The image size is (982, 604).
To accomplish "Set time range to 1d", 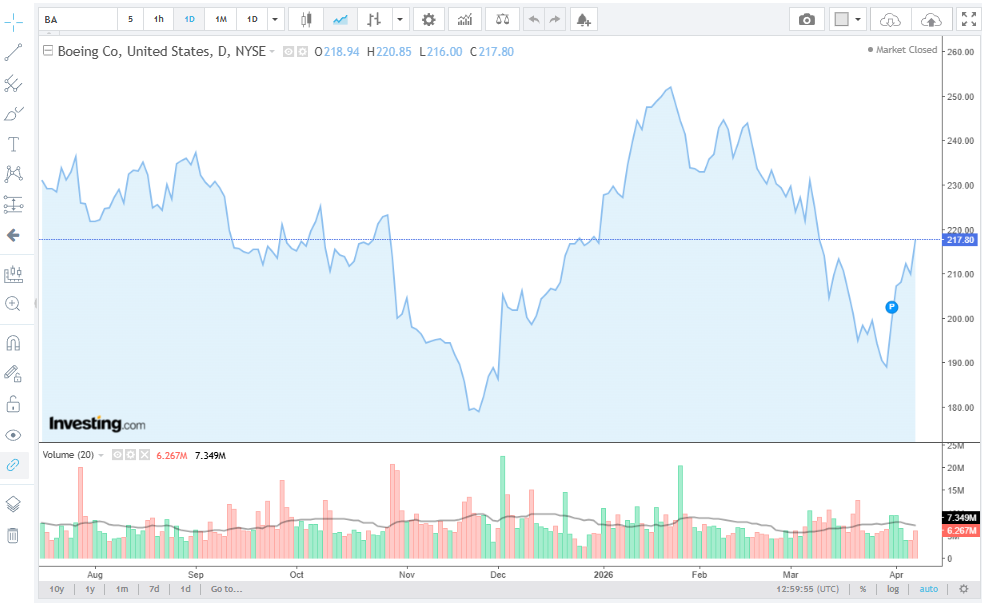I will [185, 589].
